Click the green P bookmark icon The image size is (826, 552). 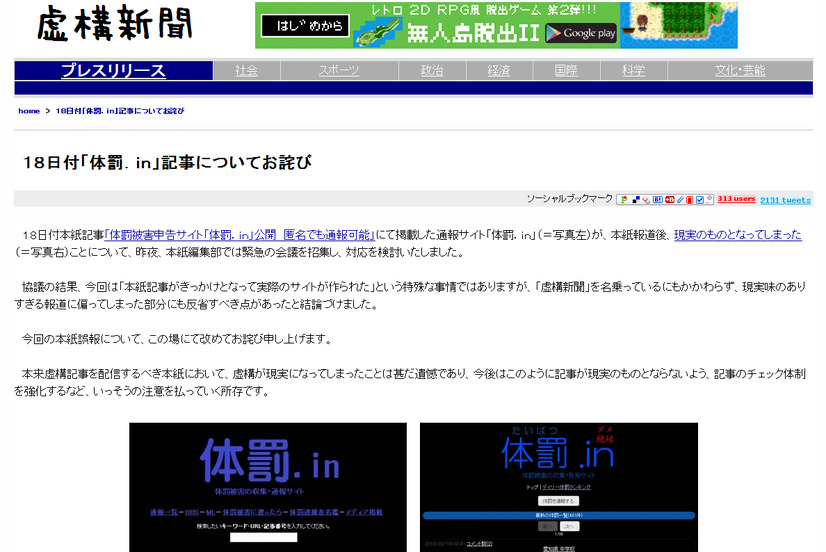624,200
